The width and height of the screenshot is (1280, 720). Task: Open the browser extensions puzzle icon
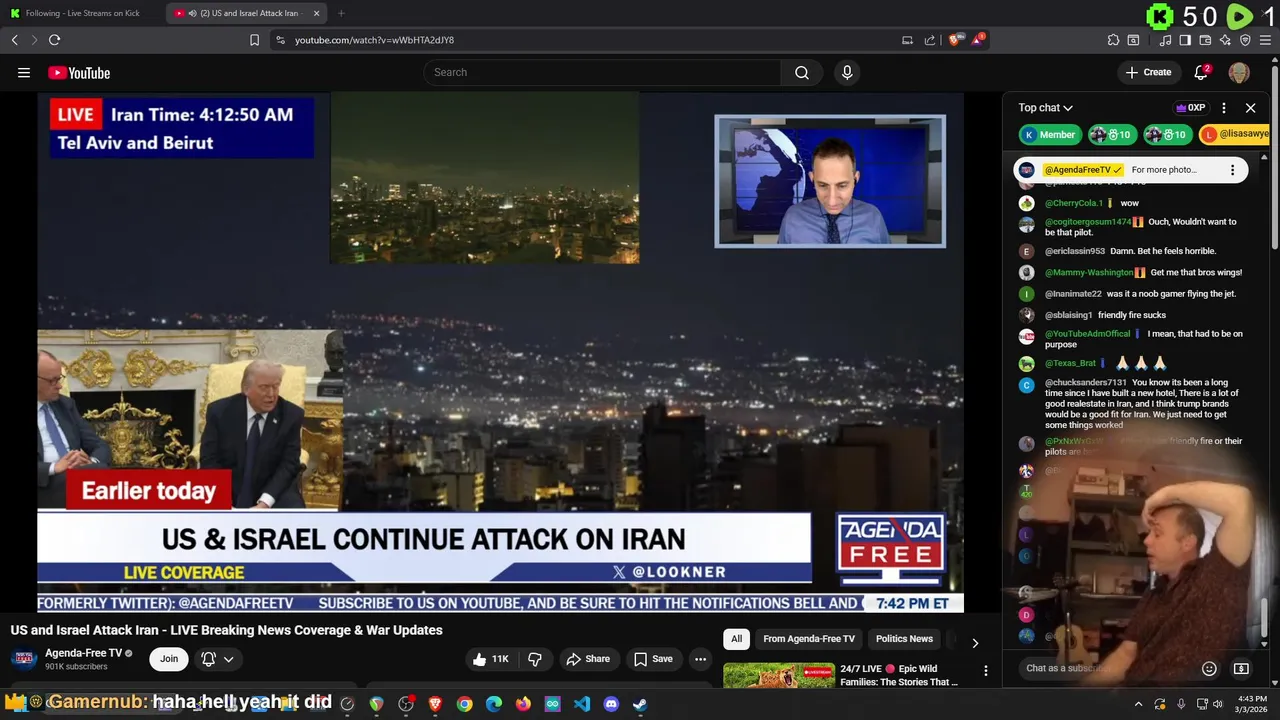click(x=1113, y=40)
